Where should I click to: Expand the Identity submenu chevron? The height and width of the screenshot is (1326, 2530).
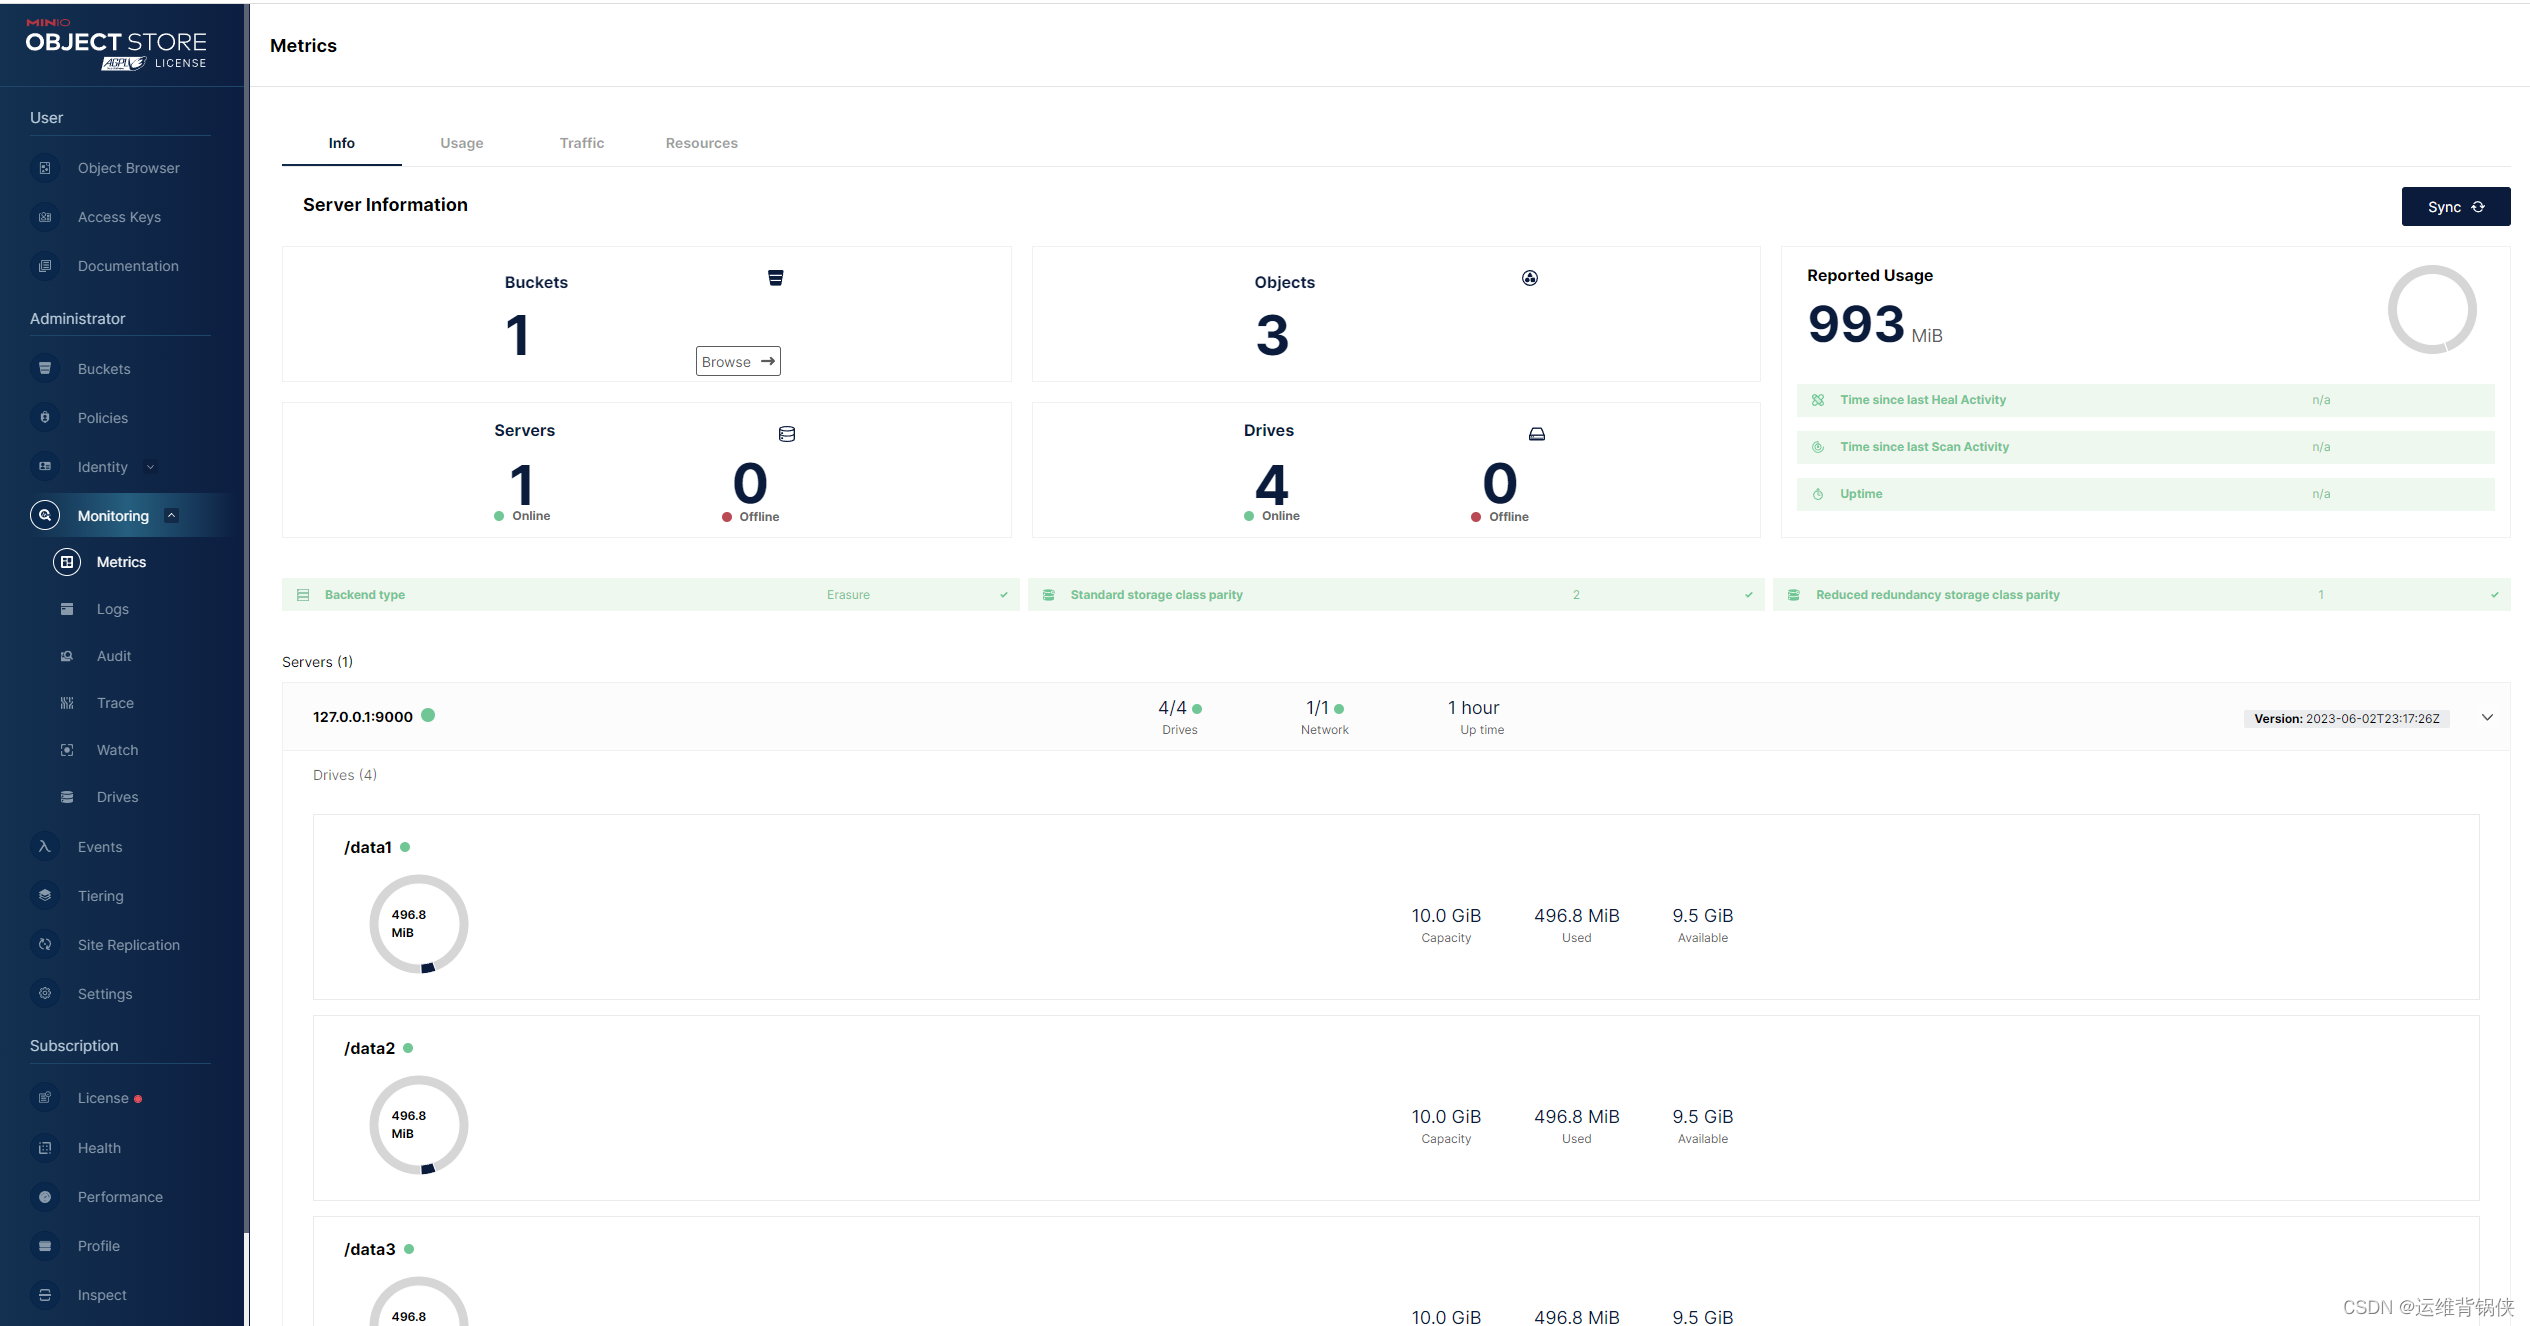(150, 467)
